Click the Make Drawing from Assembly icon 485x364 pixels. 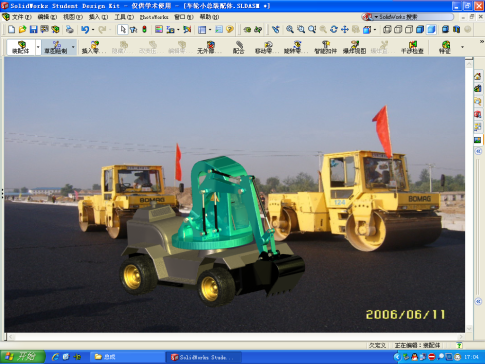tap(44, 30)
